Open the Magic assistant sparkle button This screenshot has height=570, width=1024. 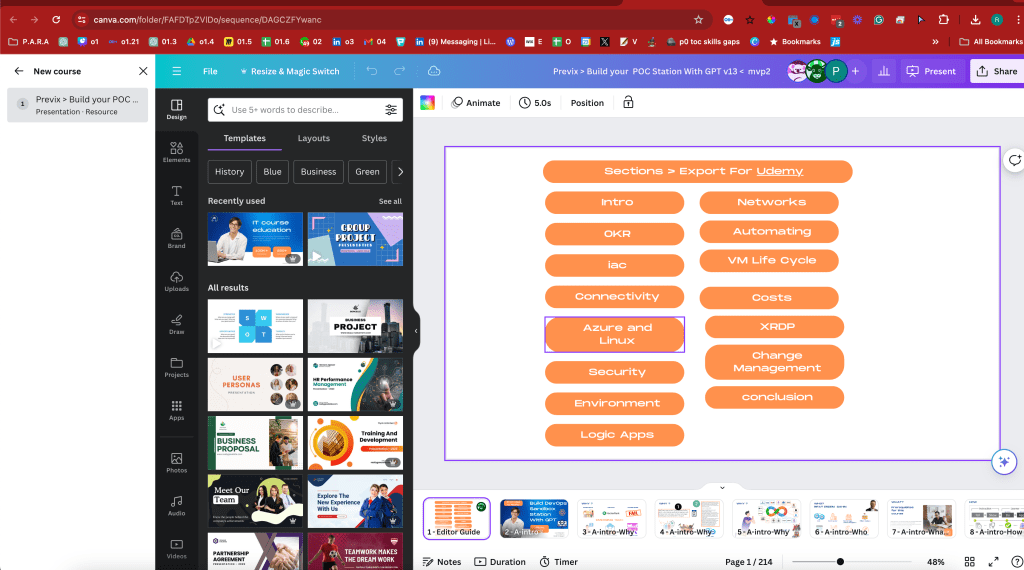(x=1004, y=462)
